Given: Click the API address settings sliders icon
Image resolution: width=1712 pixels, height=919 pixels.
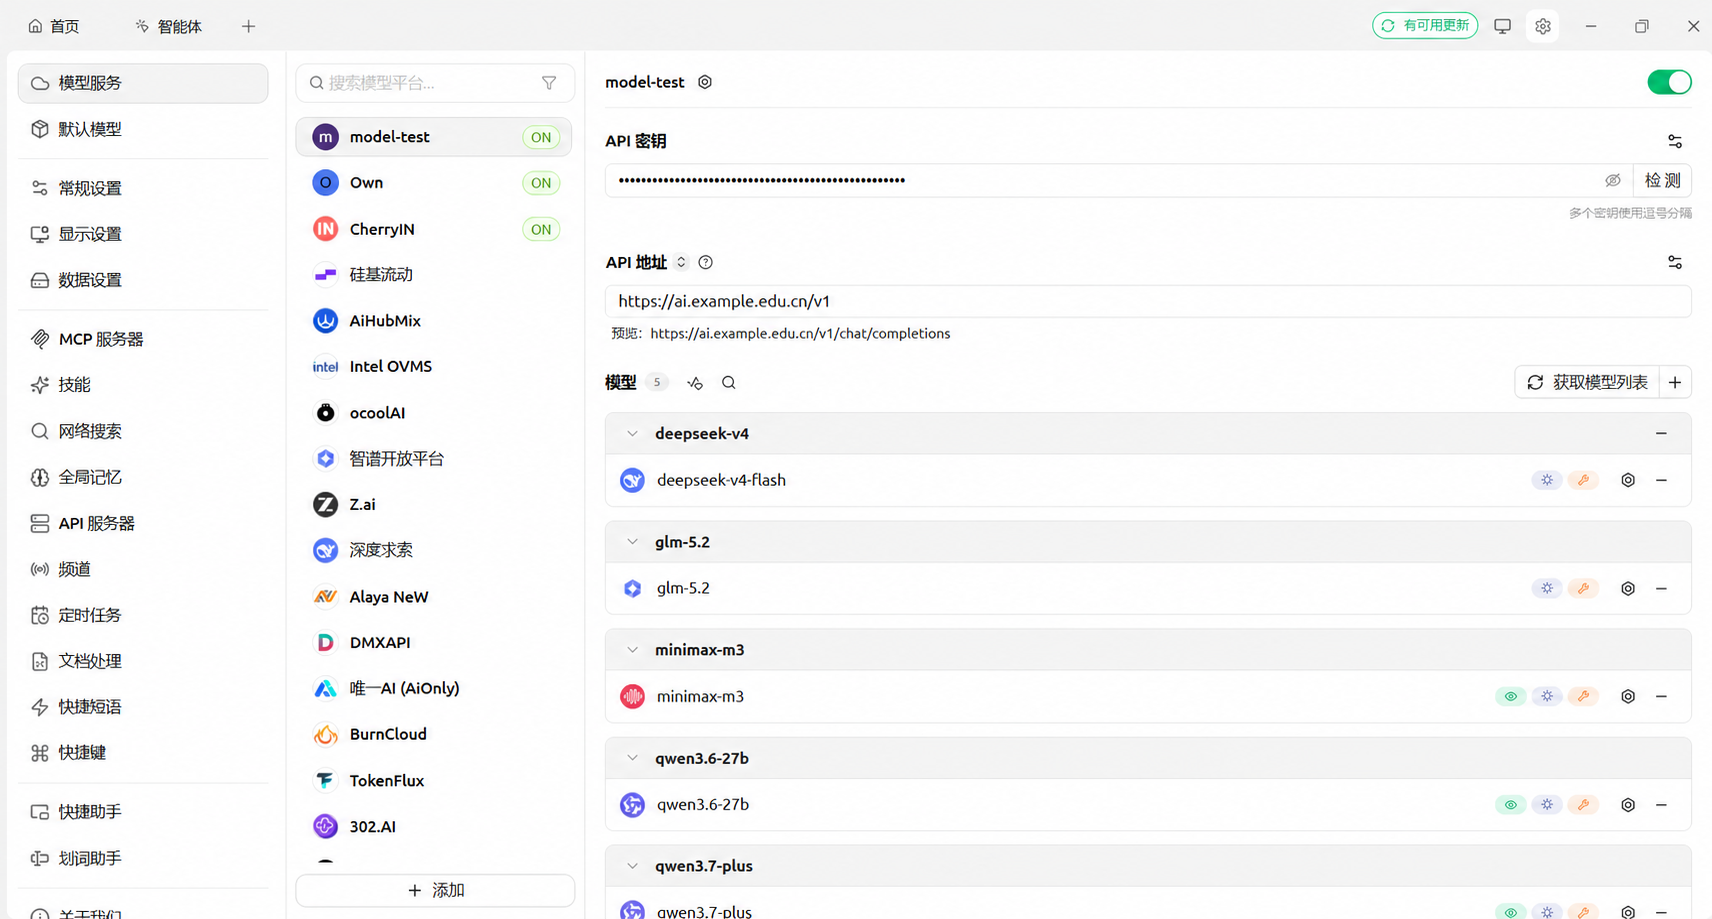Looking at the screenshot, I should pos(1675,262).
